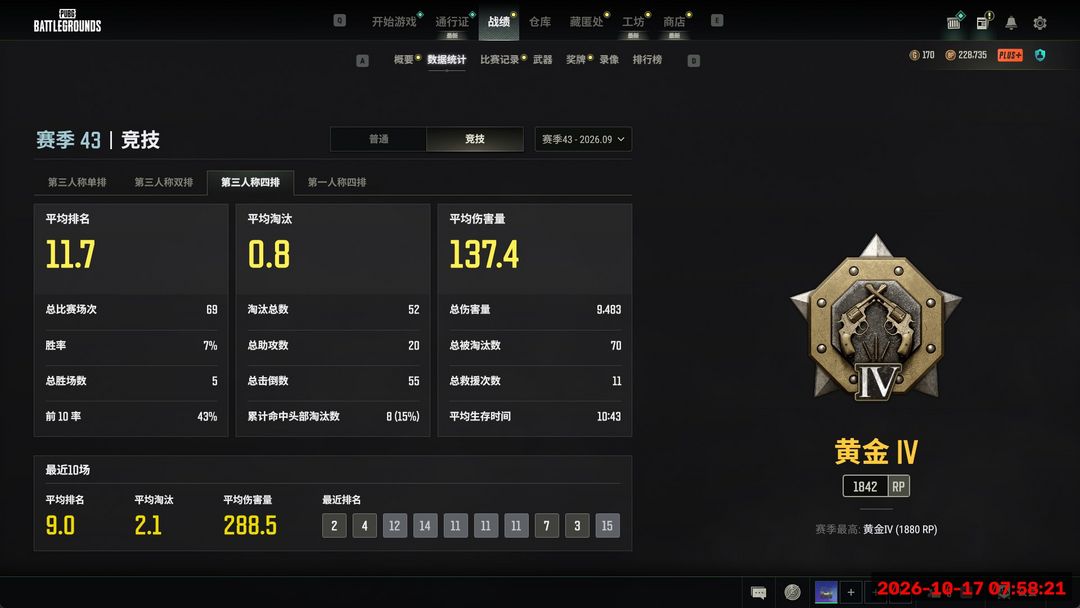Expand the 赛季43 - 2026.09 season dropdown

[583, 139]
